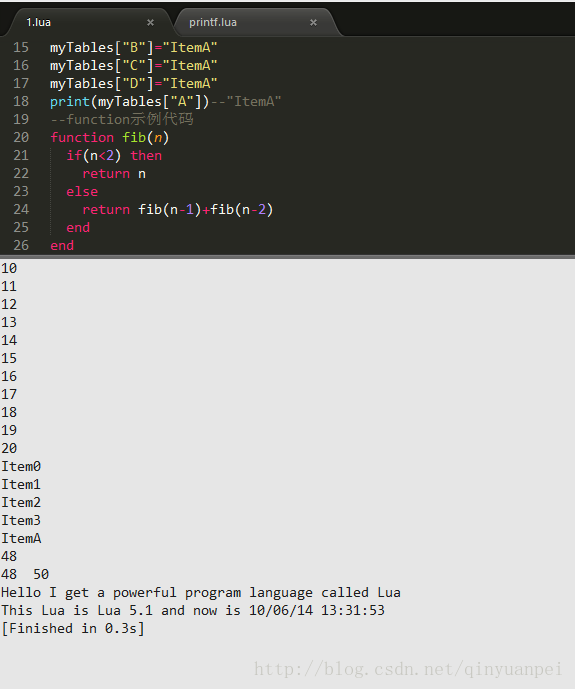Click output line 'Item3'

coord(21,521)
